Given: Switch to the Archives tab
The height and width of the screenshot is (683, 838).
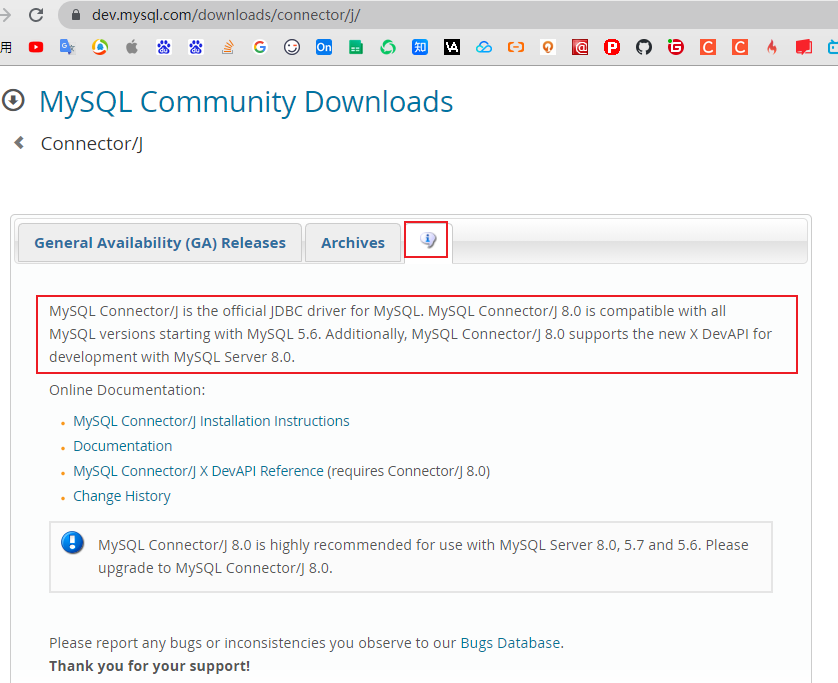Looking at the screenshot, I should click(x=353, y=243).
